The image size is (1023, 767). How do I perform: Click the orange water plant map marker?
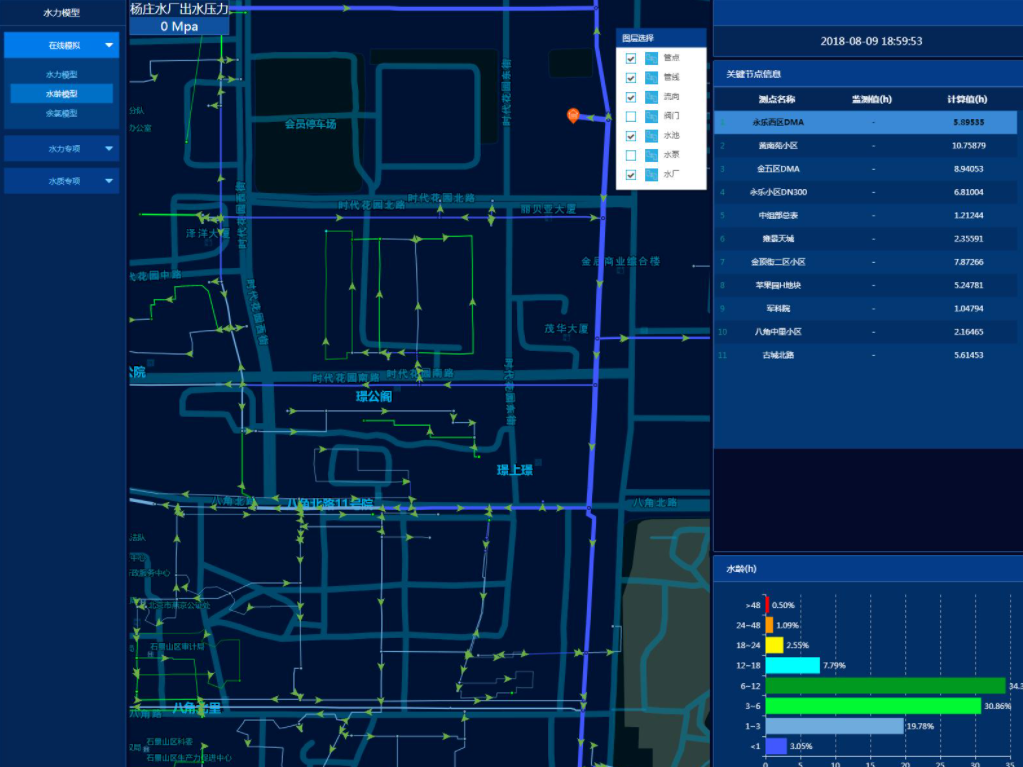572,116
